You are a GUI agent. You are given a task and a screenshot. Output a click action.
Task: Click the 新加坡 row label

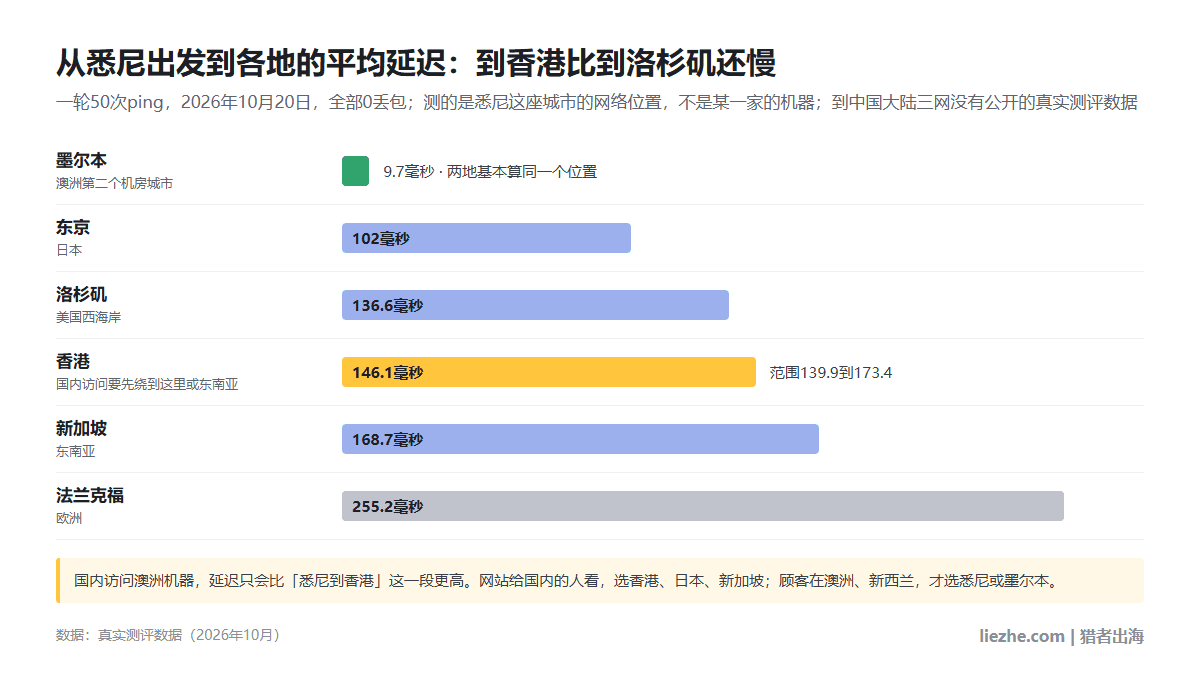pyautogui.click(x=82, y=428)
